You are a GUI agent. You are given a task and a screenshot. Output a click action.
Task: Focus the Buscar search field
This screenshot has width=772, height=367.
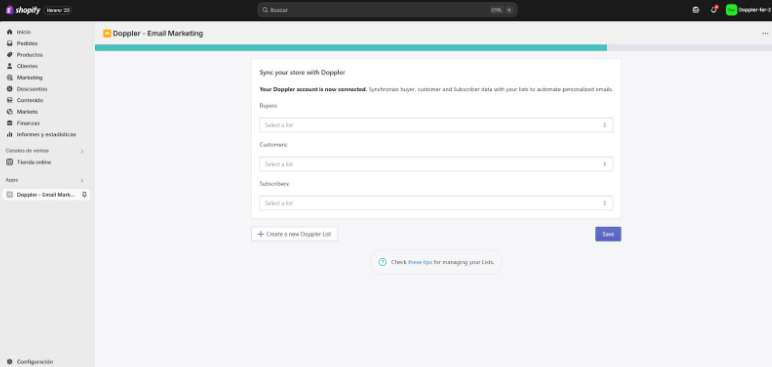(x=387, y=10)
